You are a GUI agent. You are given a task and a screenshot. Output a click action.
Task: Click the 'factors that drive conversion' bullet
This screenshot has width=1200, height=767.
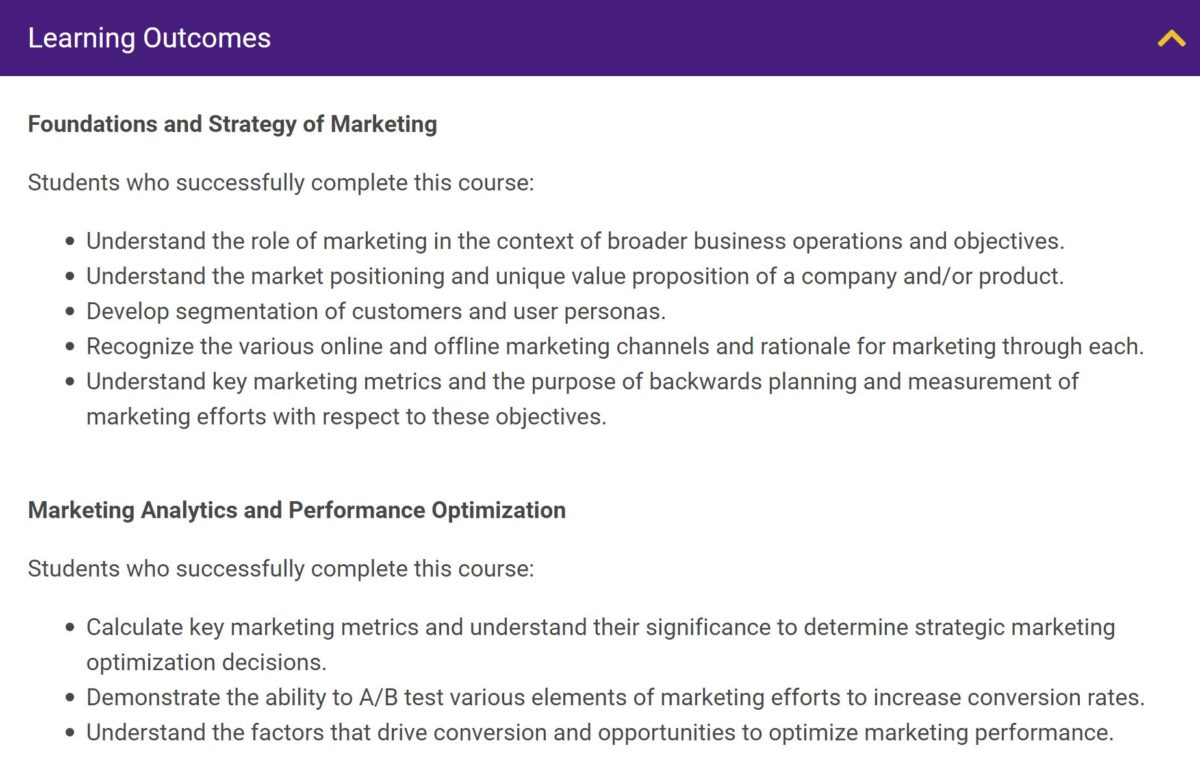coord(599,732)
